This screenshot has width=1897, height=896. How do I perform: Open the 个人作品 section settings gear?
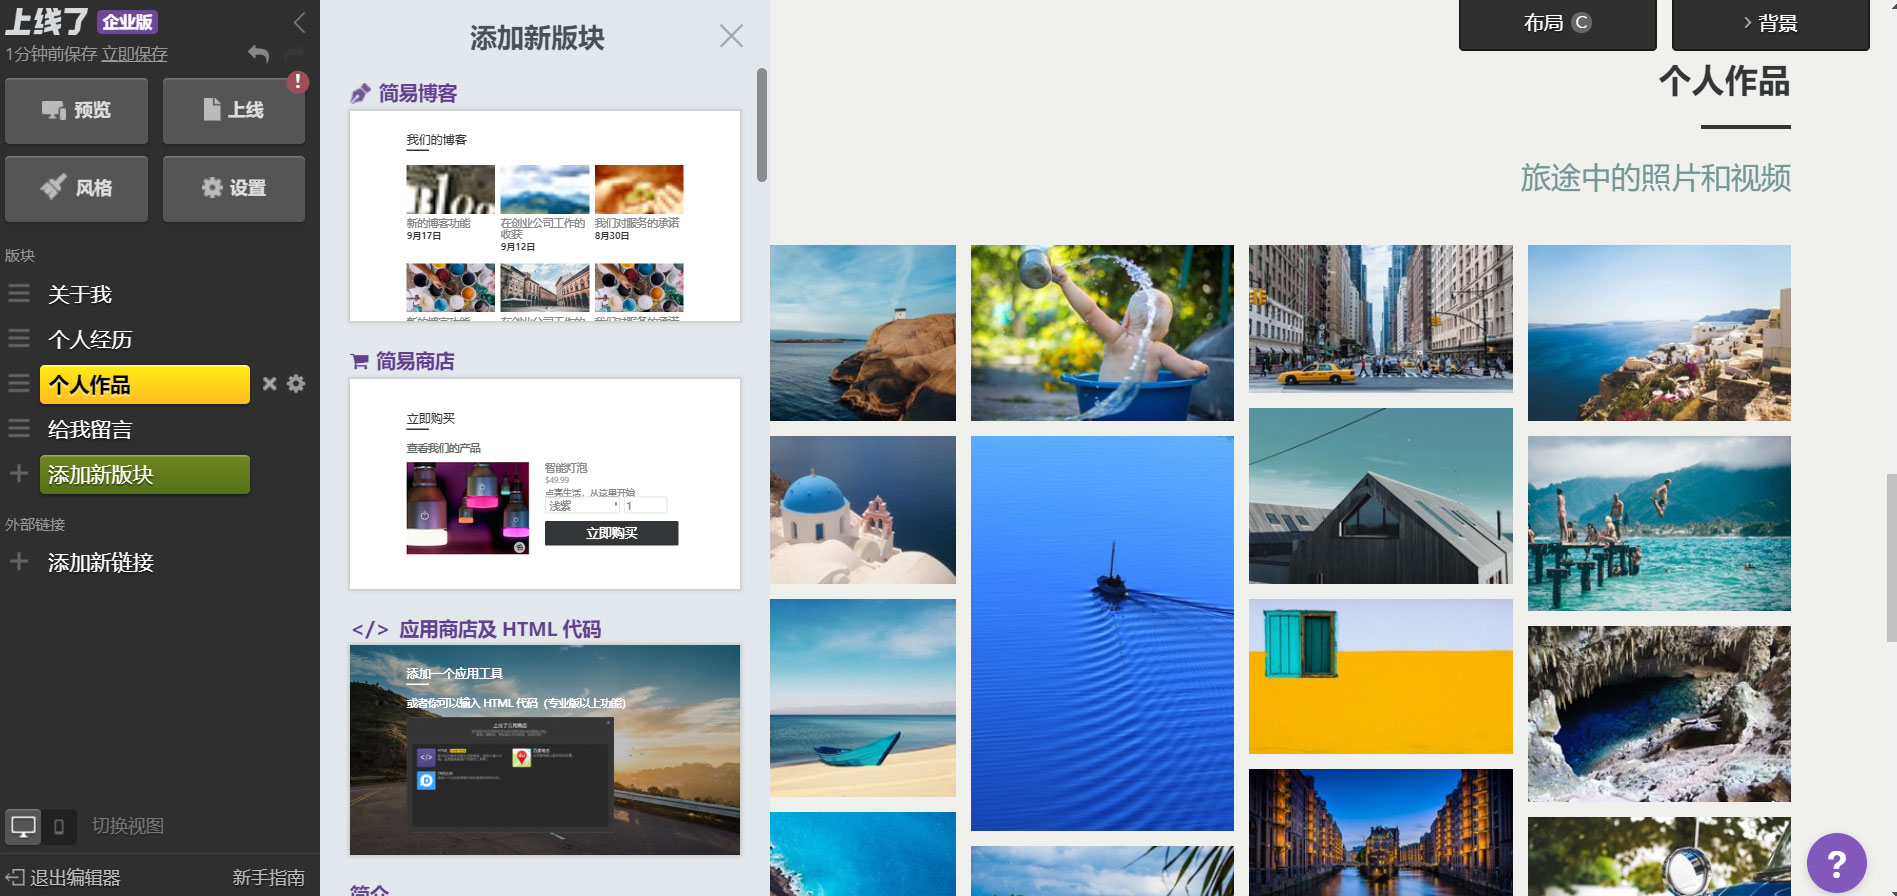296,384
